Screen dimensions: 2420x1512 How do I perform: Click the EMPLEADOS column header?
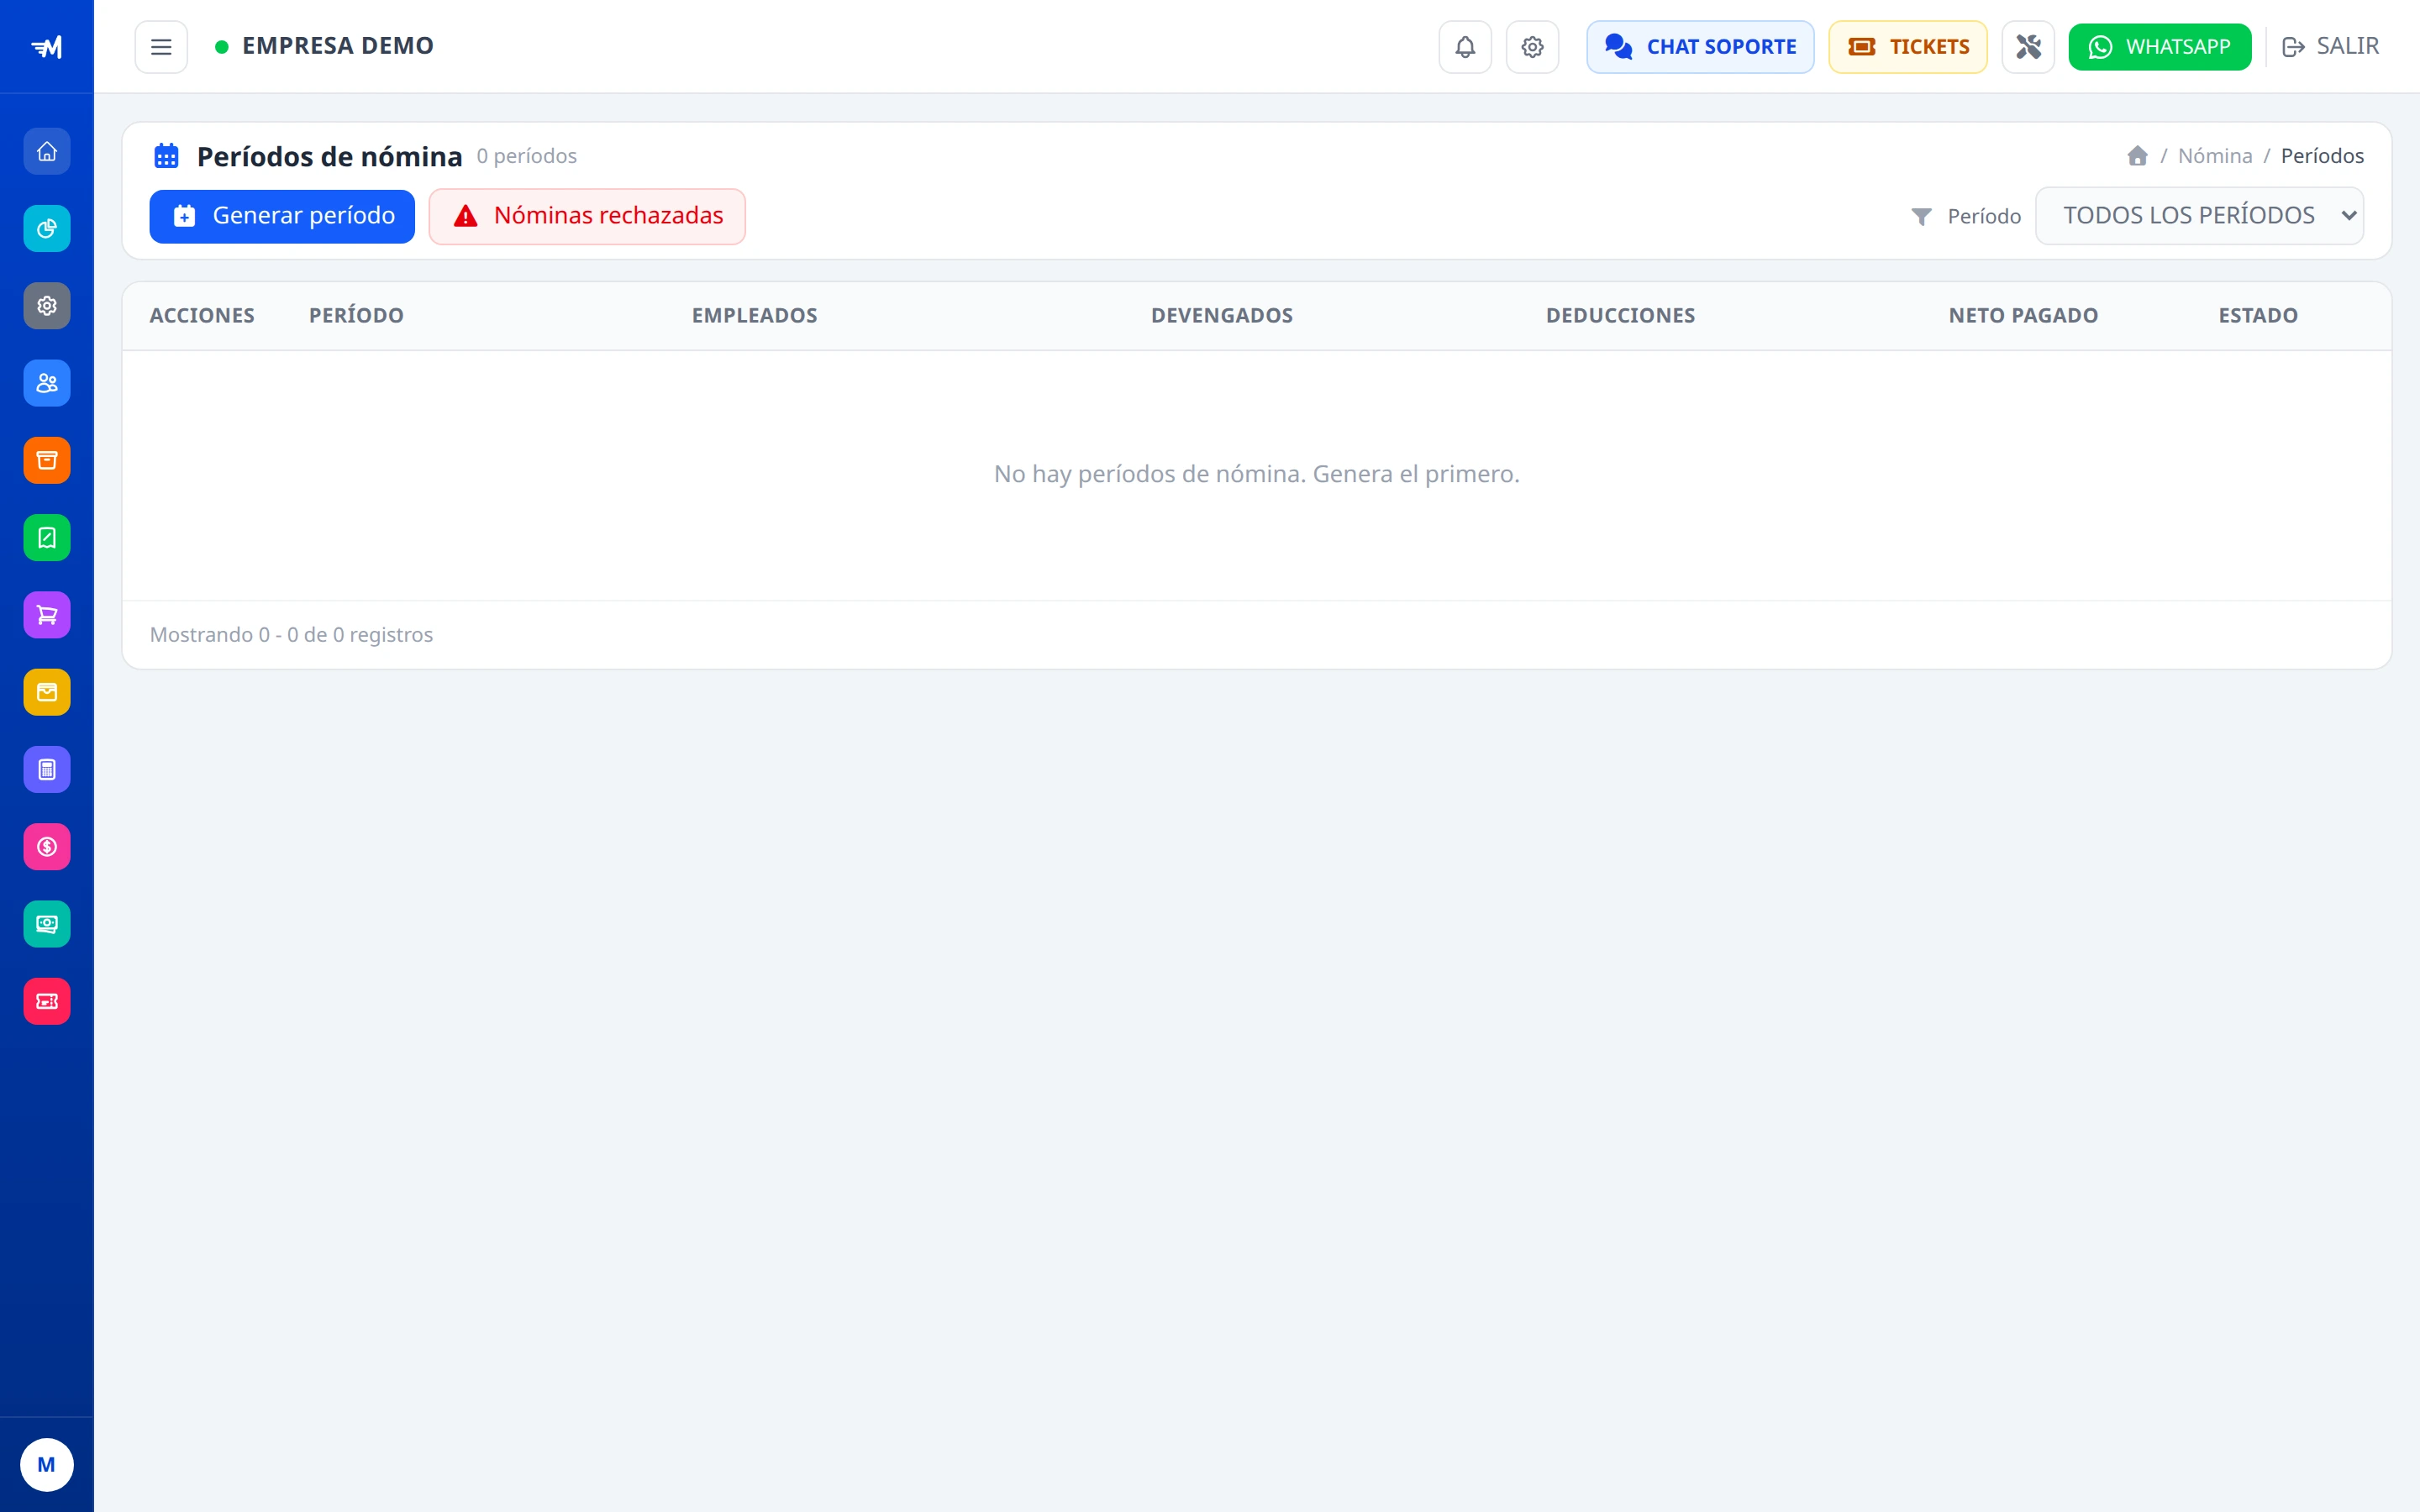(x=755, y=316)
